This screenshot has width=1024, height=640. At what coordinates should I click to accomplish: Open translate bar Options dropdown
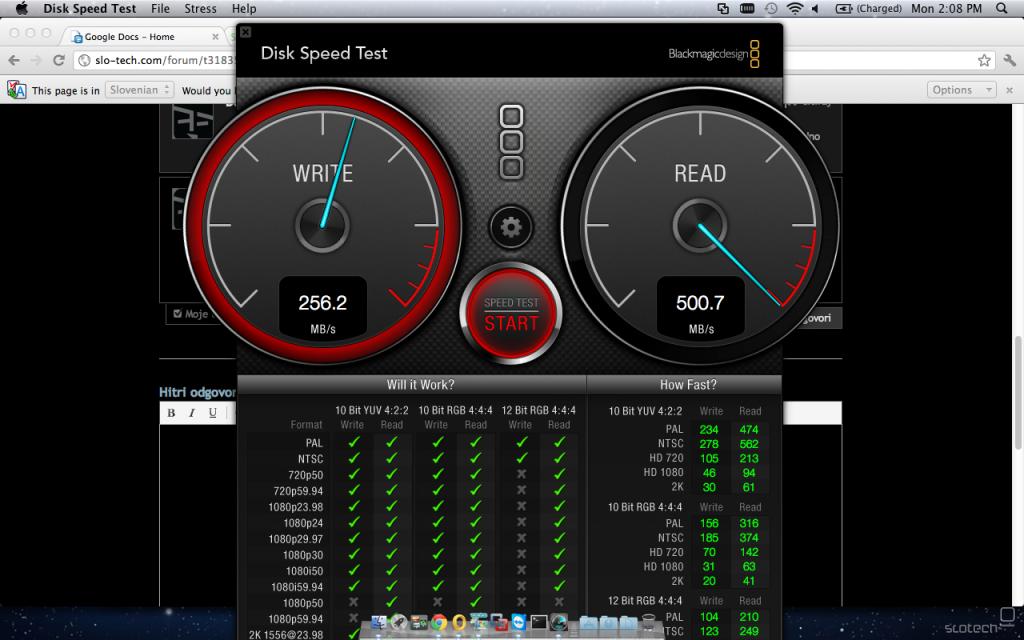[961, 90]
